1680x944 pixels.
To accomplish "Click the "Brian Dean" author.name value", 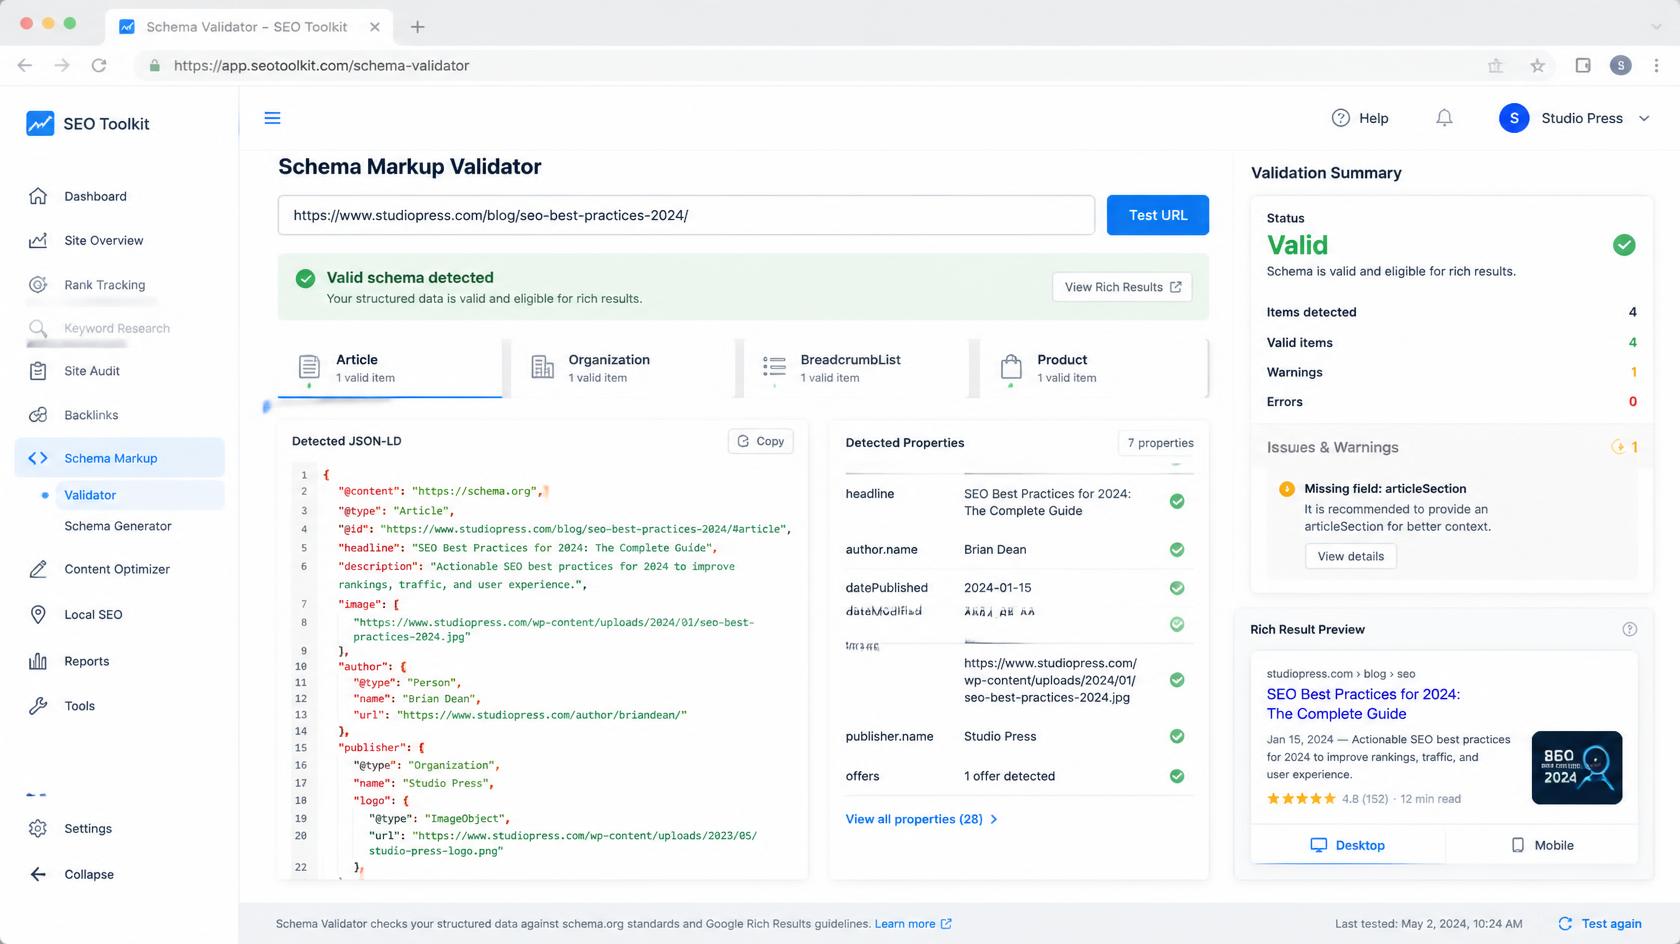I will pos(995,549).
